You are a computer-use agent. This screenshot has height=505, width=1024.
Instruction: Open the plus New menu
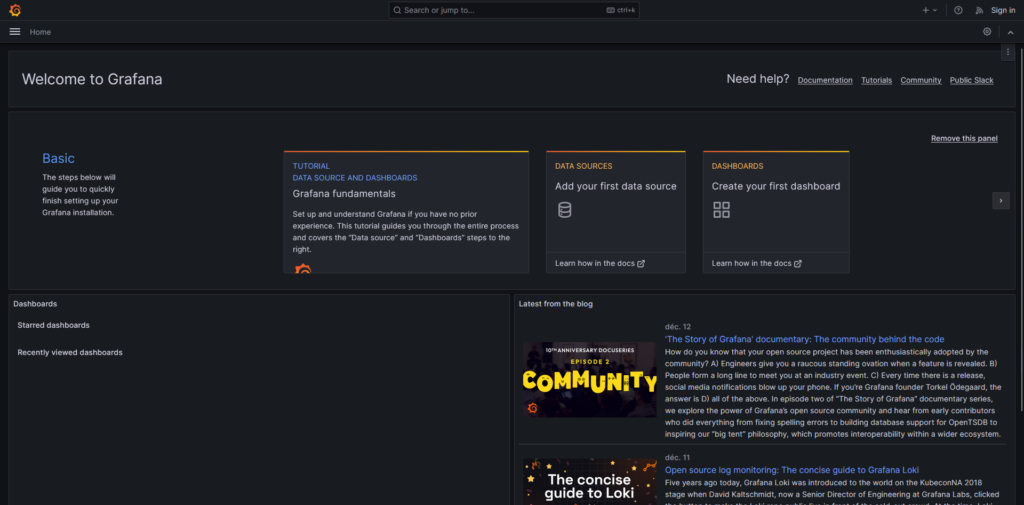[x=929, y=10]
